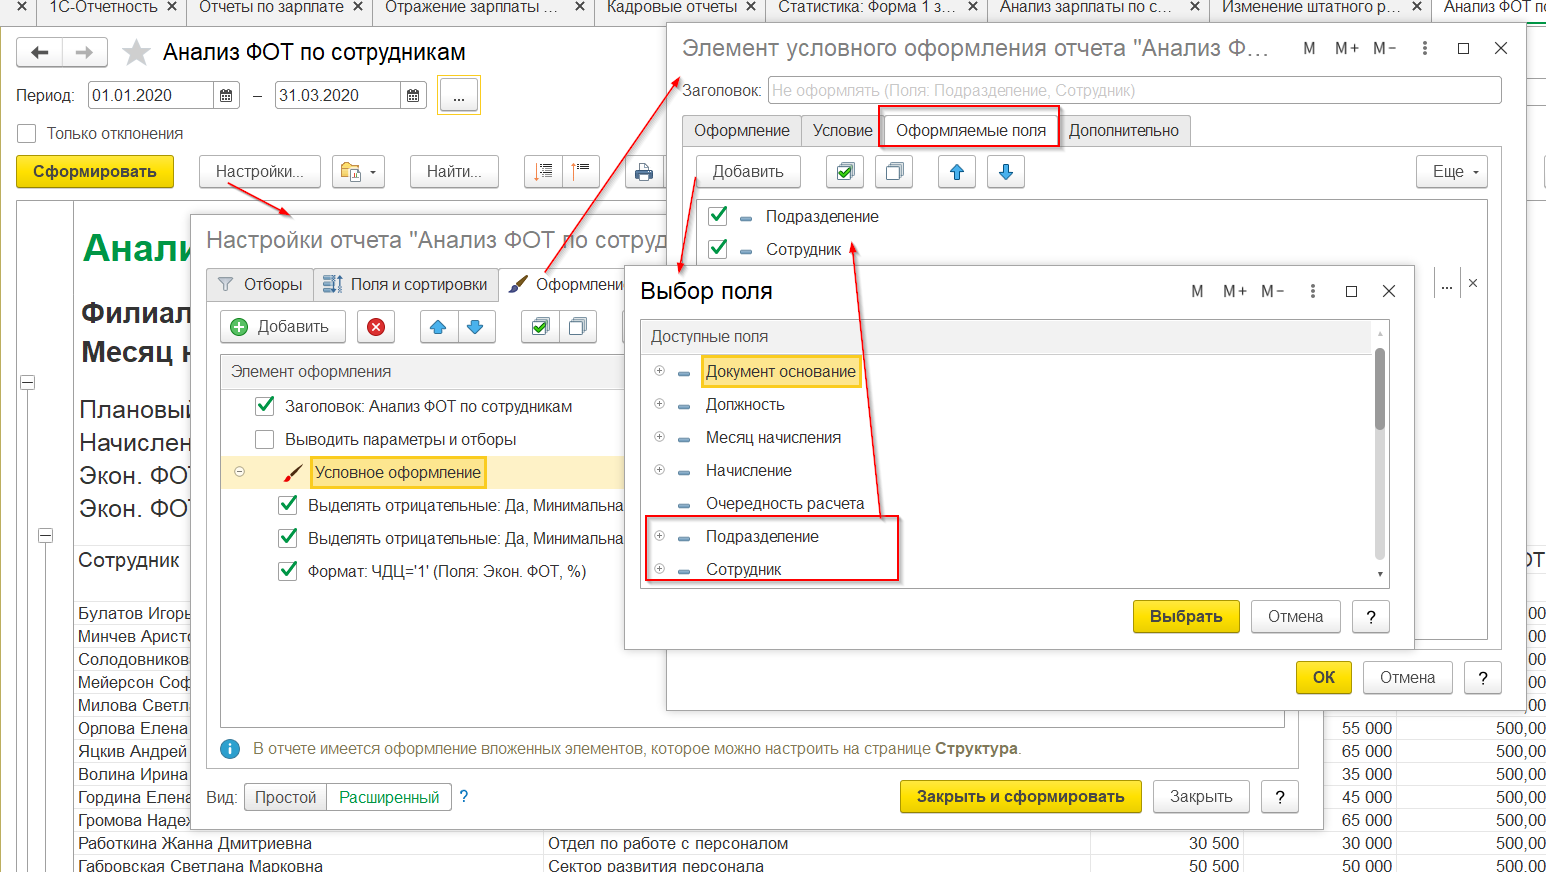
Task: Toggle first 'Выделять отрицательные' checkbox
Action: (288, 505)
